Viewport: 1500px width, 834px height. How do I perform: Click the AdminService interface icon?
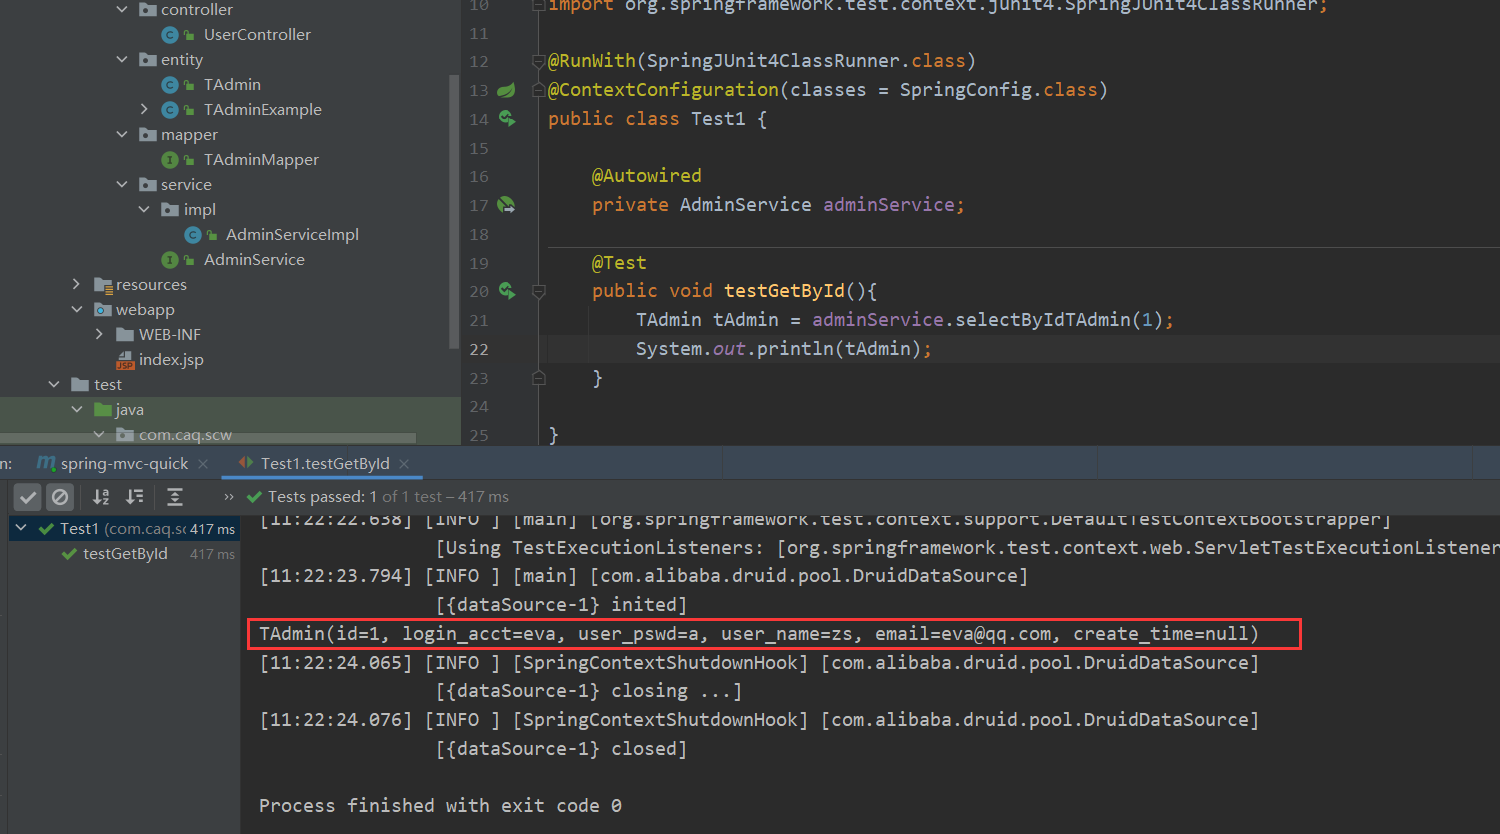(170, 260)
